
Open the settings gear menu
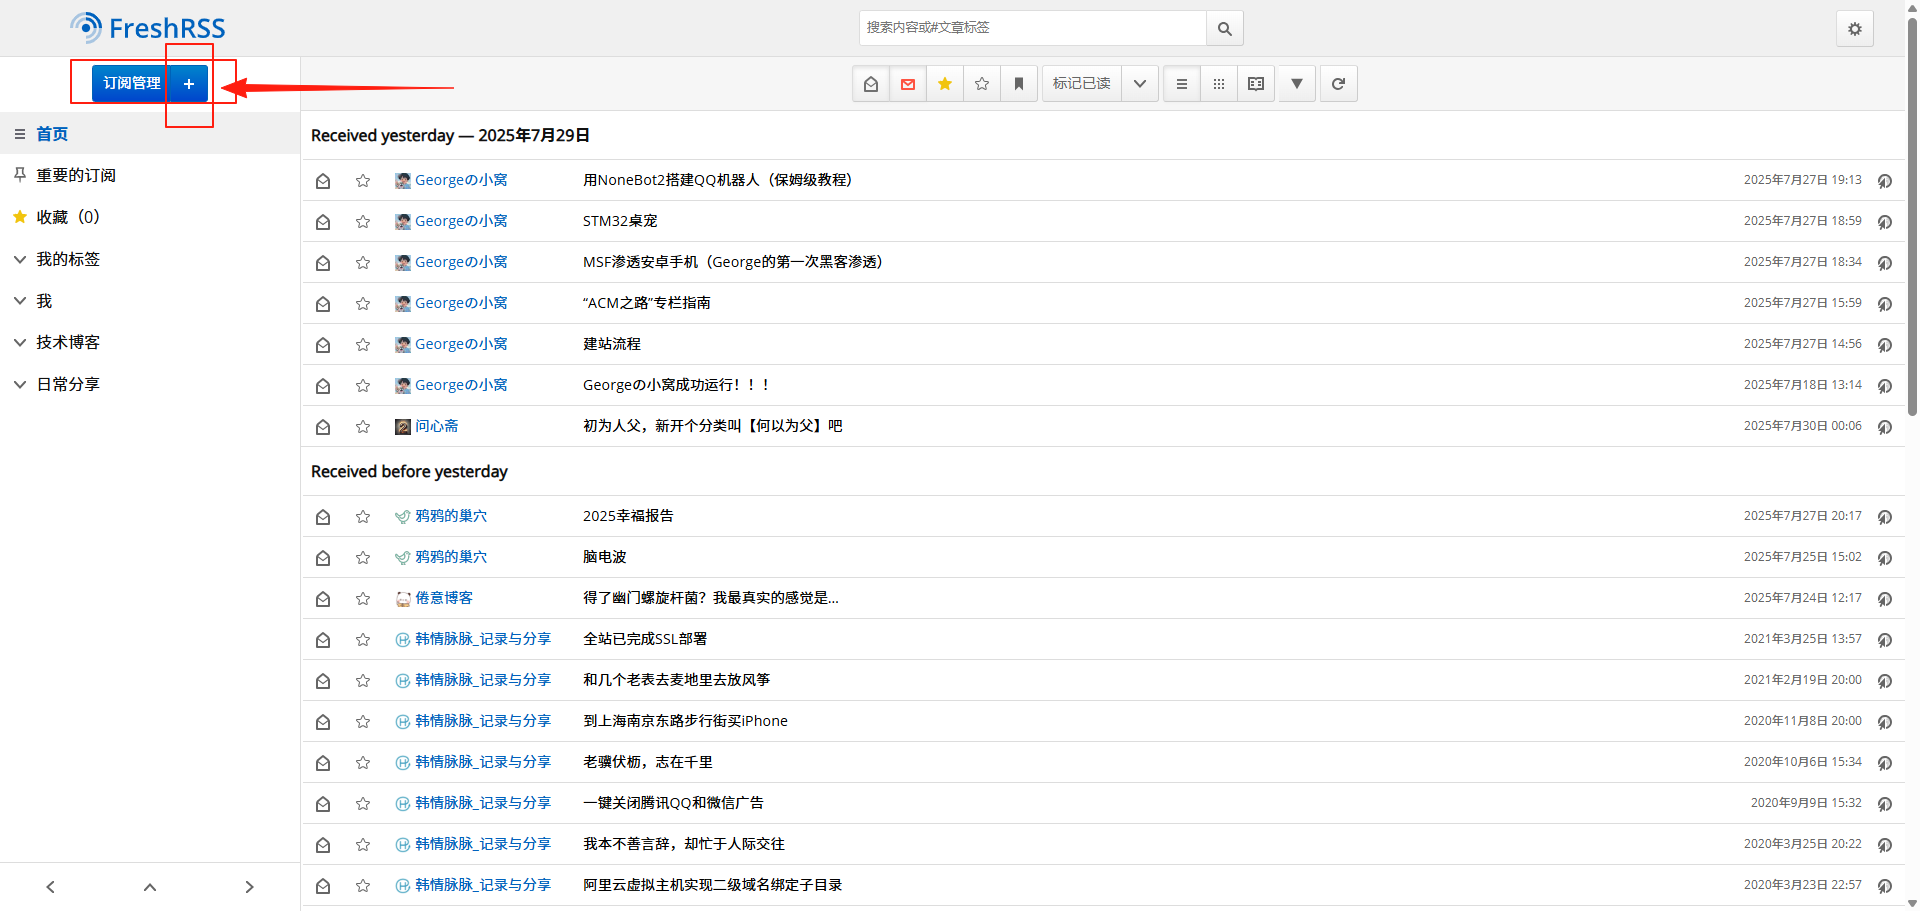coord(1854,29)
